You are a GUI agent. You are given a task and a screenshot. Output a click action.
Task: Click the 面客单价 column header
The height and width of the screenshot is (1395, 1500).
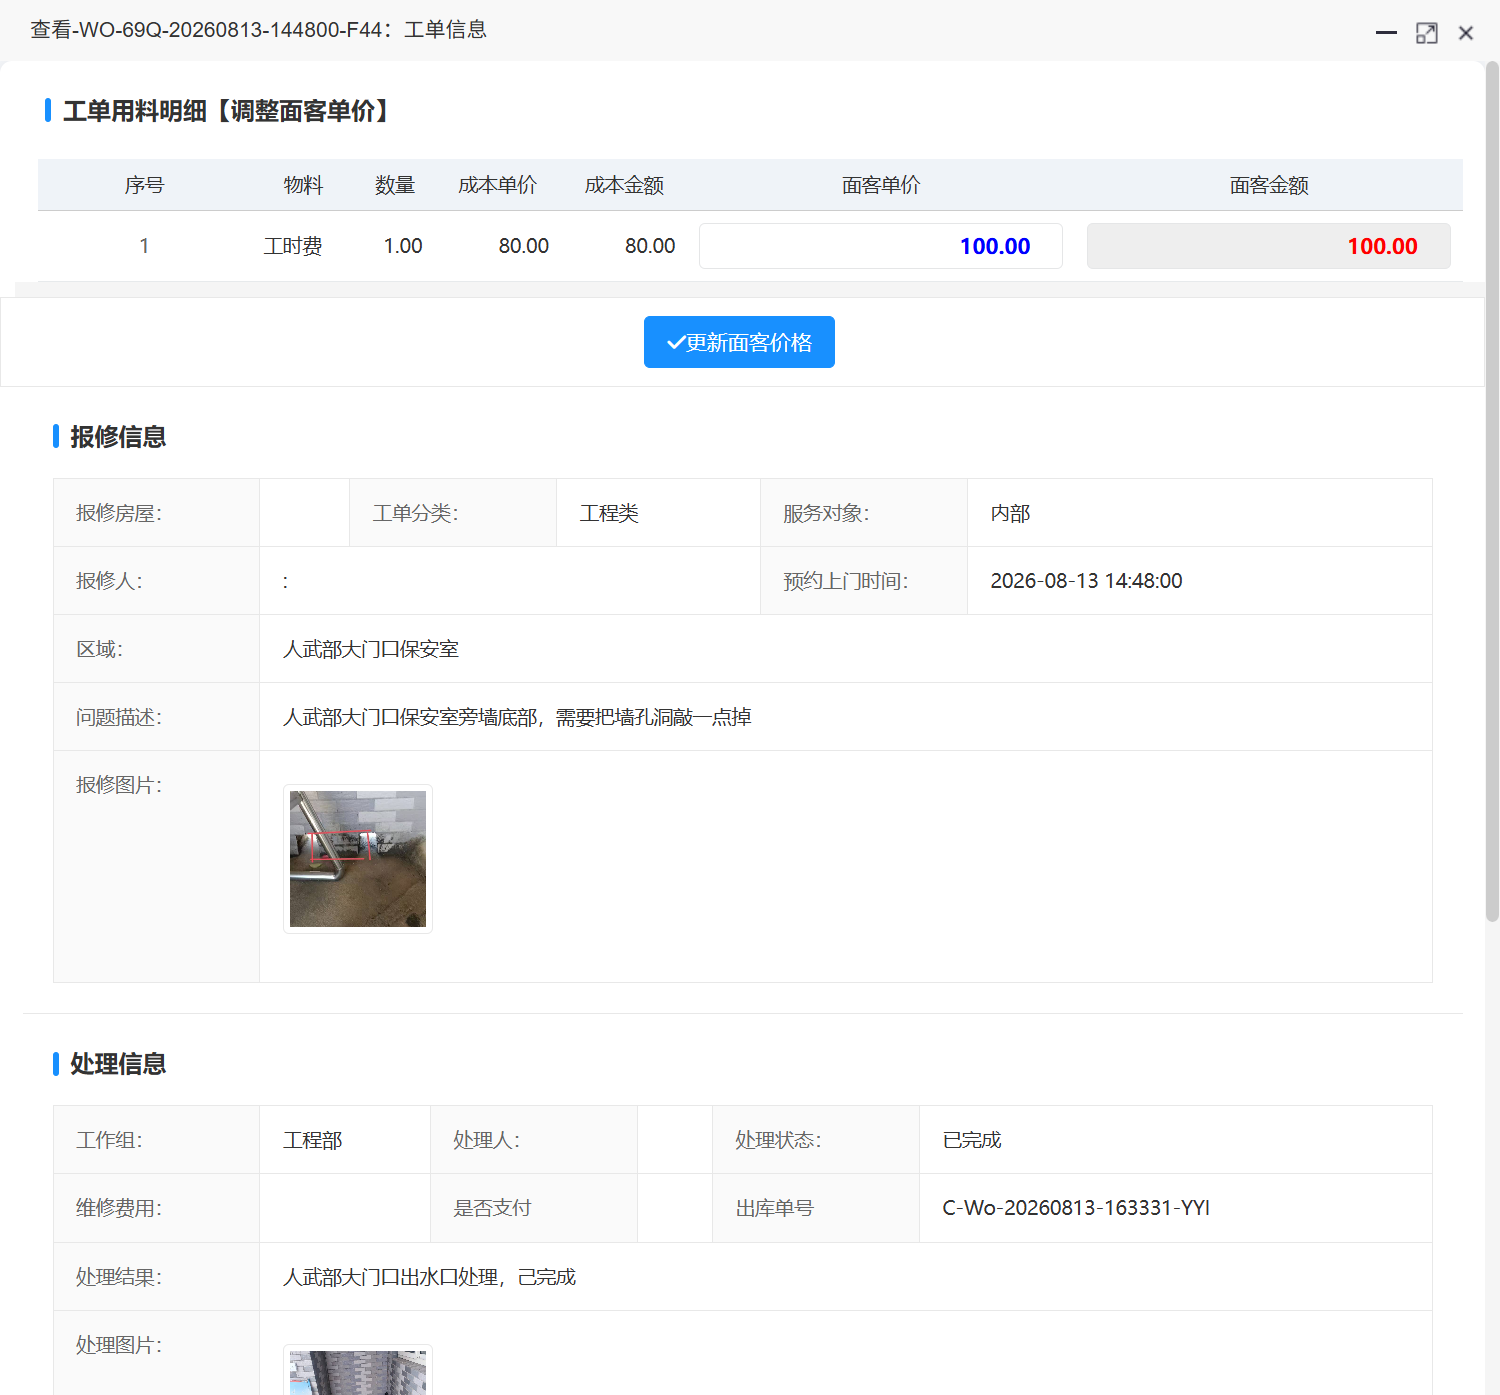(x=881, y=185)
